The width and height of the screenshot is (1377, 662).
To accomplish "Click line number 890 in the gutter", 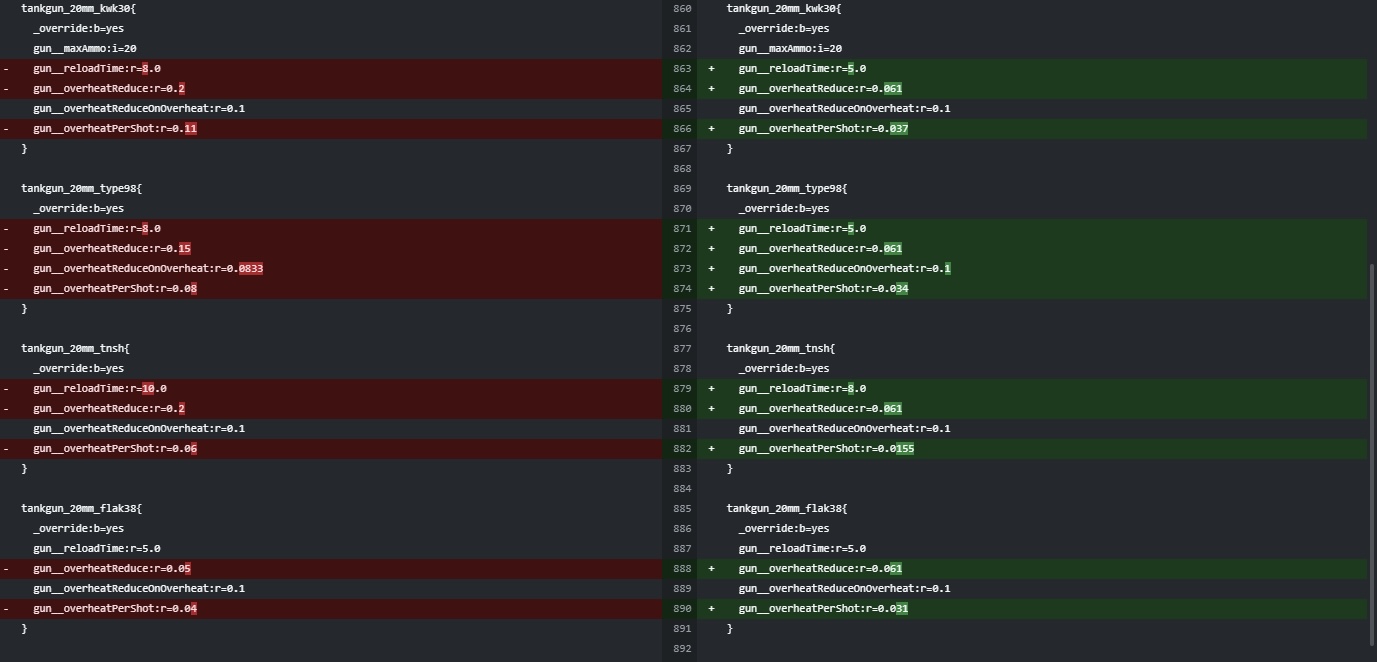I will pos(682,609).
